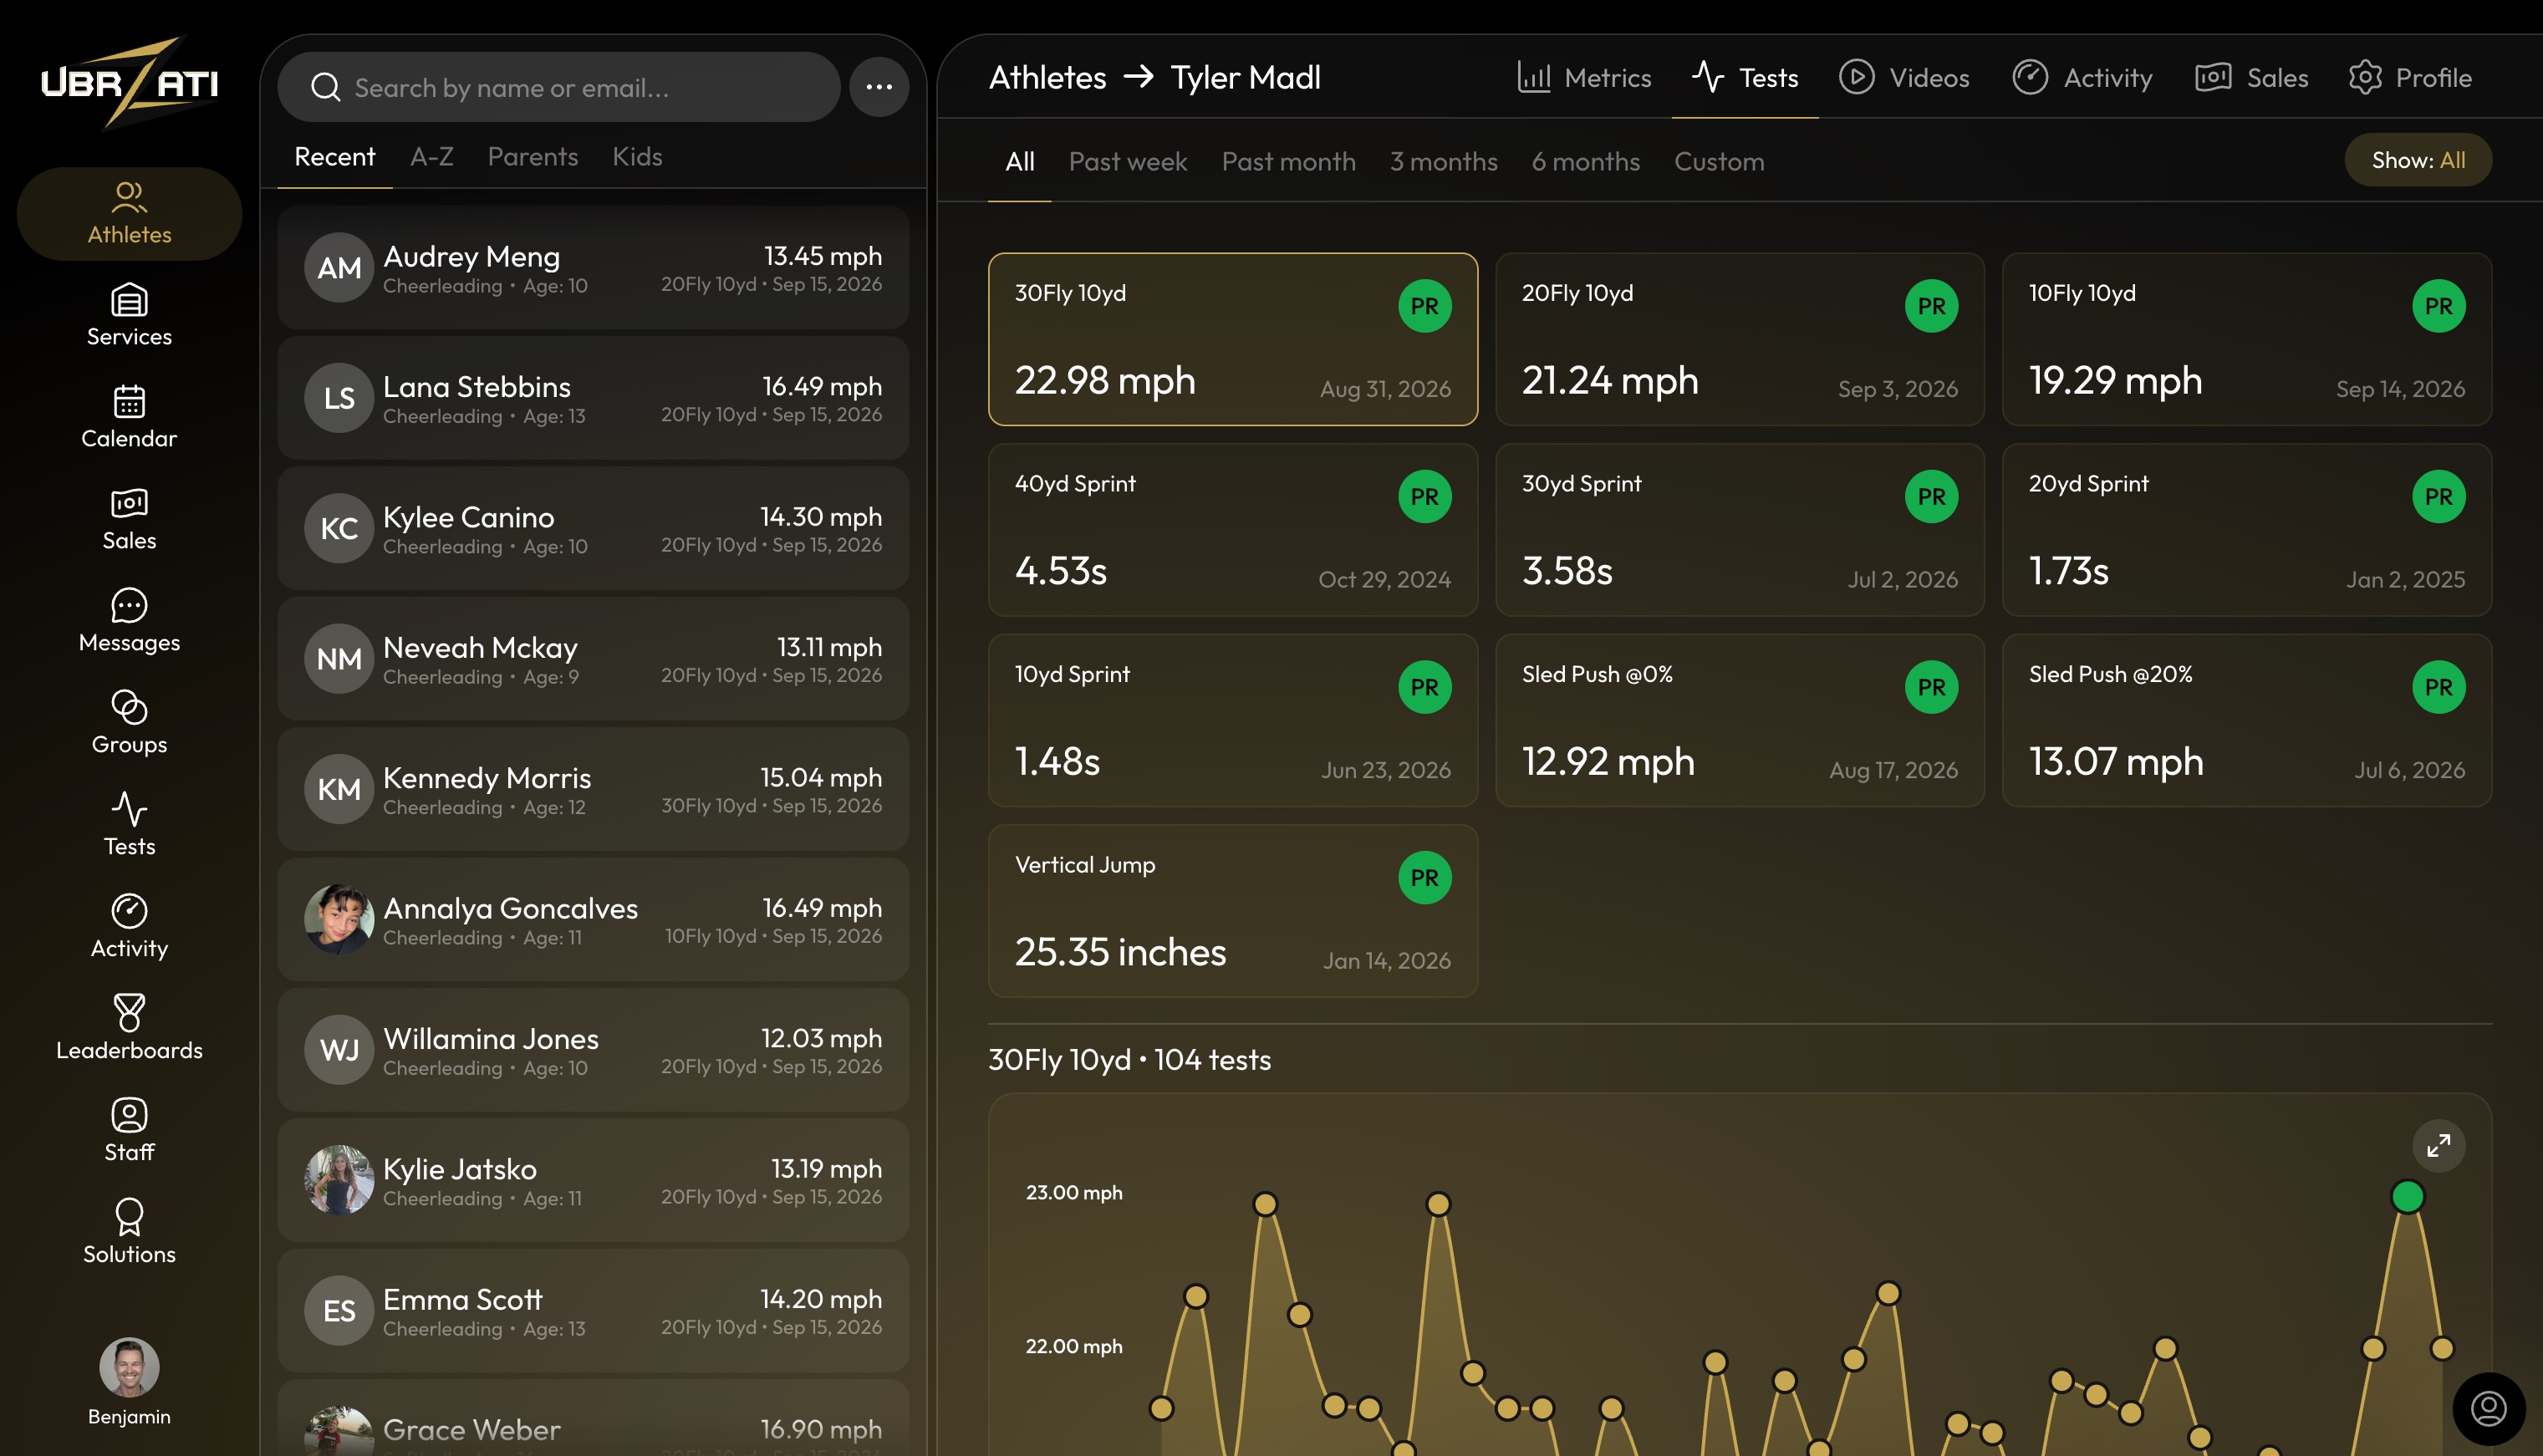Select the Sled Push @0% card
This screenshot has width=2543, height=1456.
pyautogui.click(x=1739, y=720)
